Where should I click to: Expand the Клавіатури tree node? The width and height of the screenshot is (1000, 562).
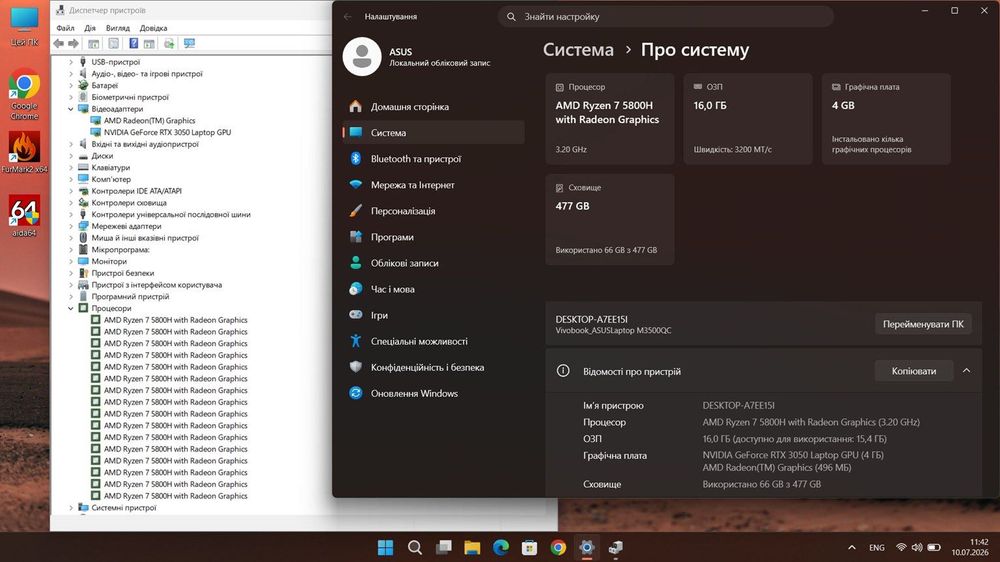71,167
